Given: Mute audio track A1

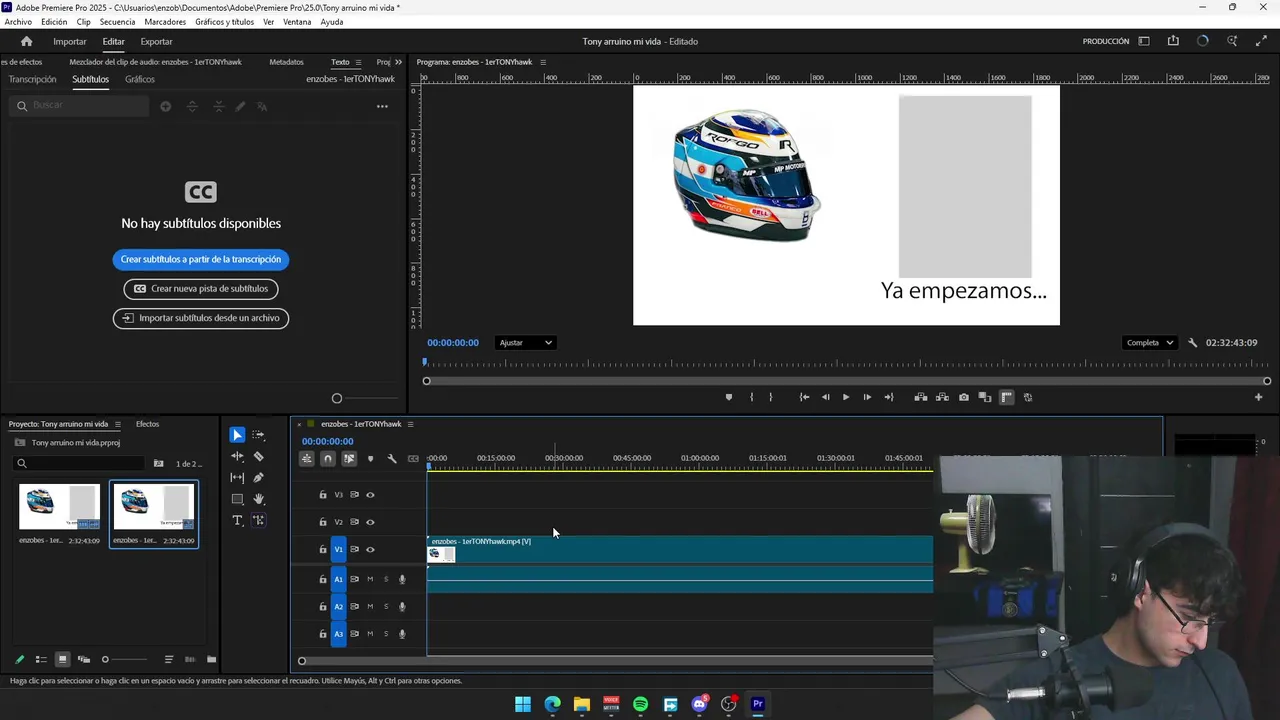Looking at the screenshot, I should 370,579.
